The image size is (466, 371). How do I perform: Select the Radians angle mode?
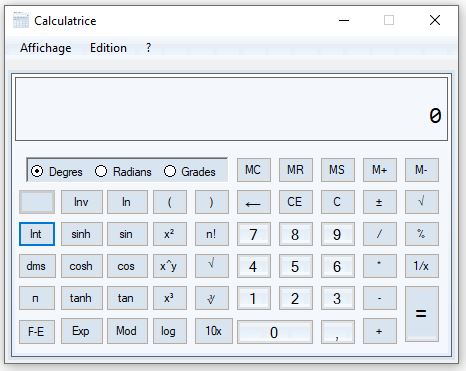123,171
